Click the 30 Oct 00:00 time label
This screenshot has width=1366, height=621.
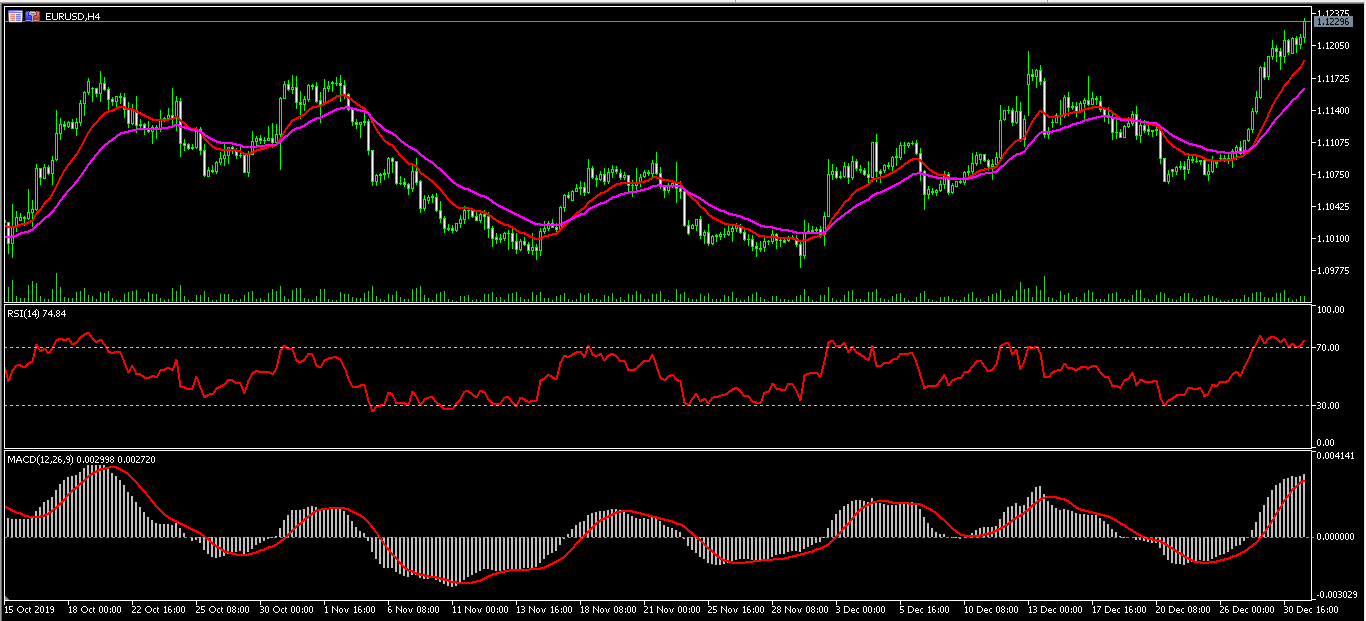(286, 608)
